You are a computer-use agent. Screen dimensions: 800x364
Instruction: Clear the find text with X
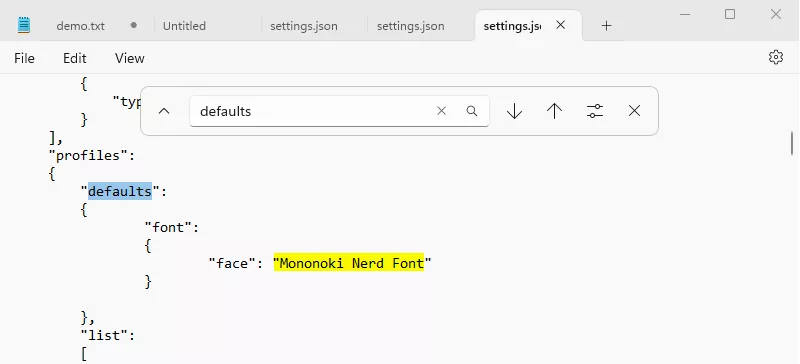coord(441,111)
